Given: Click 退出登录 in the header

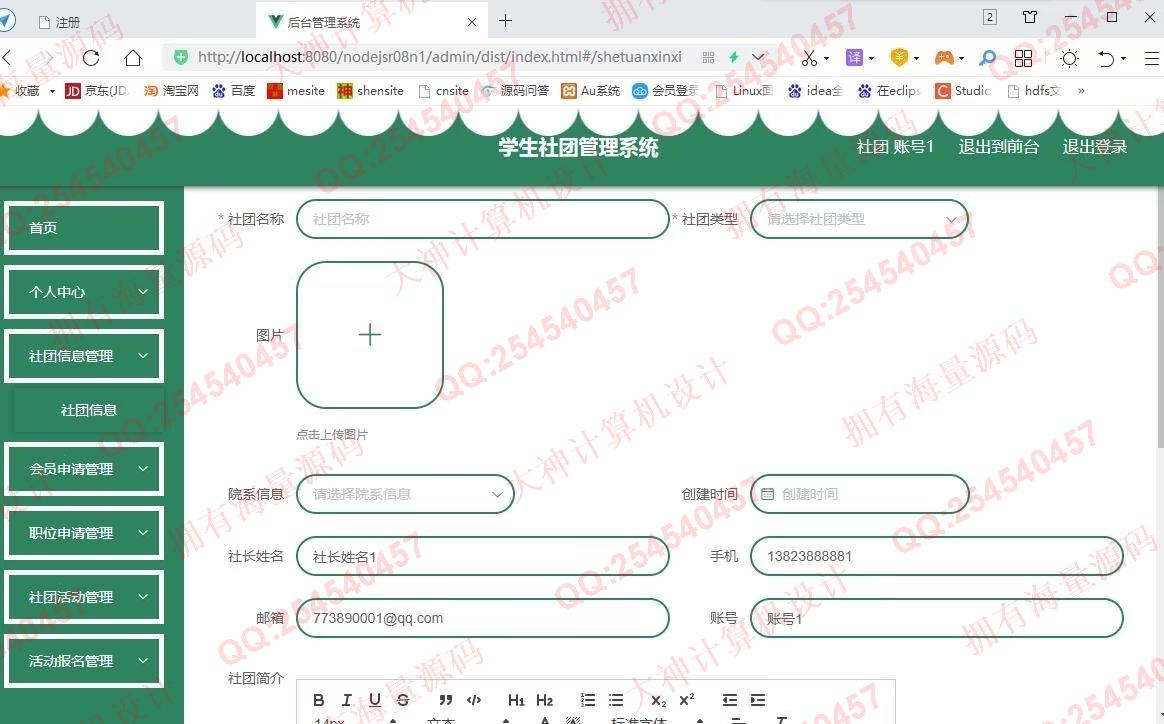Looking at the screenshot, I should tap(1094, 147).
